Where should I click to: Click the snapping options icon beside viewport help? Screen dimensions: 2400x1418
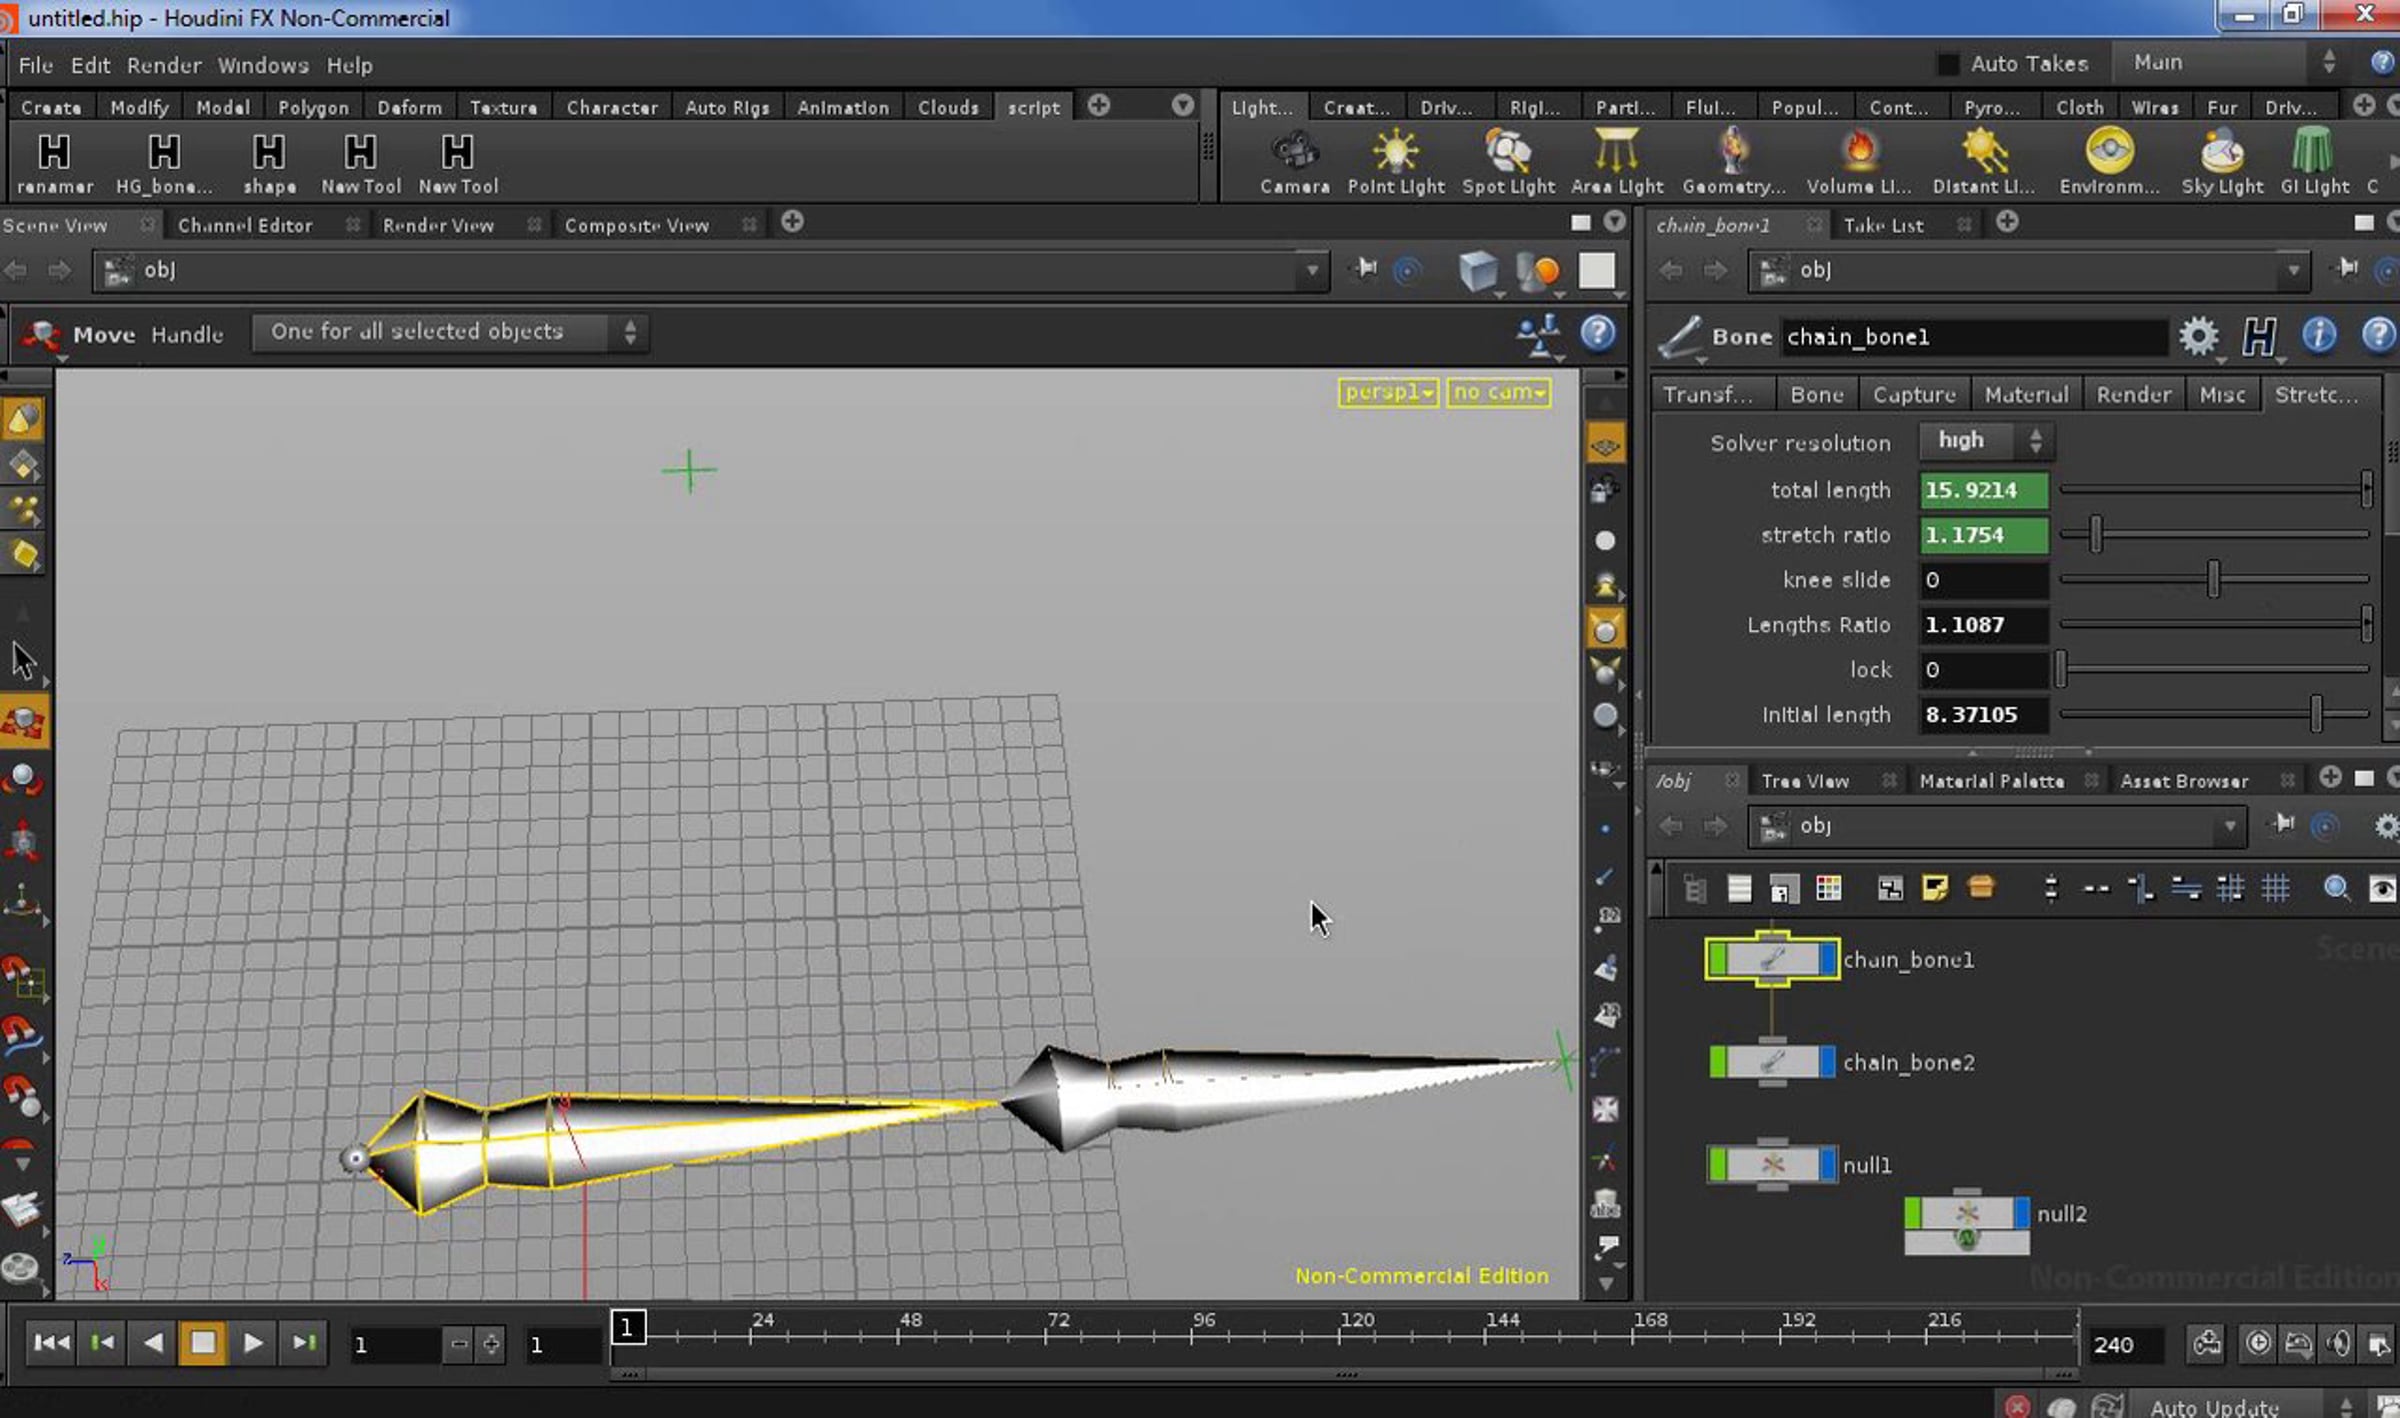pos(1538,334)
